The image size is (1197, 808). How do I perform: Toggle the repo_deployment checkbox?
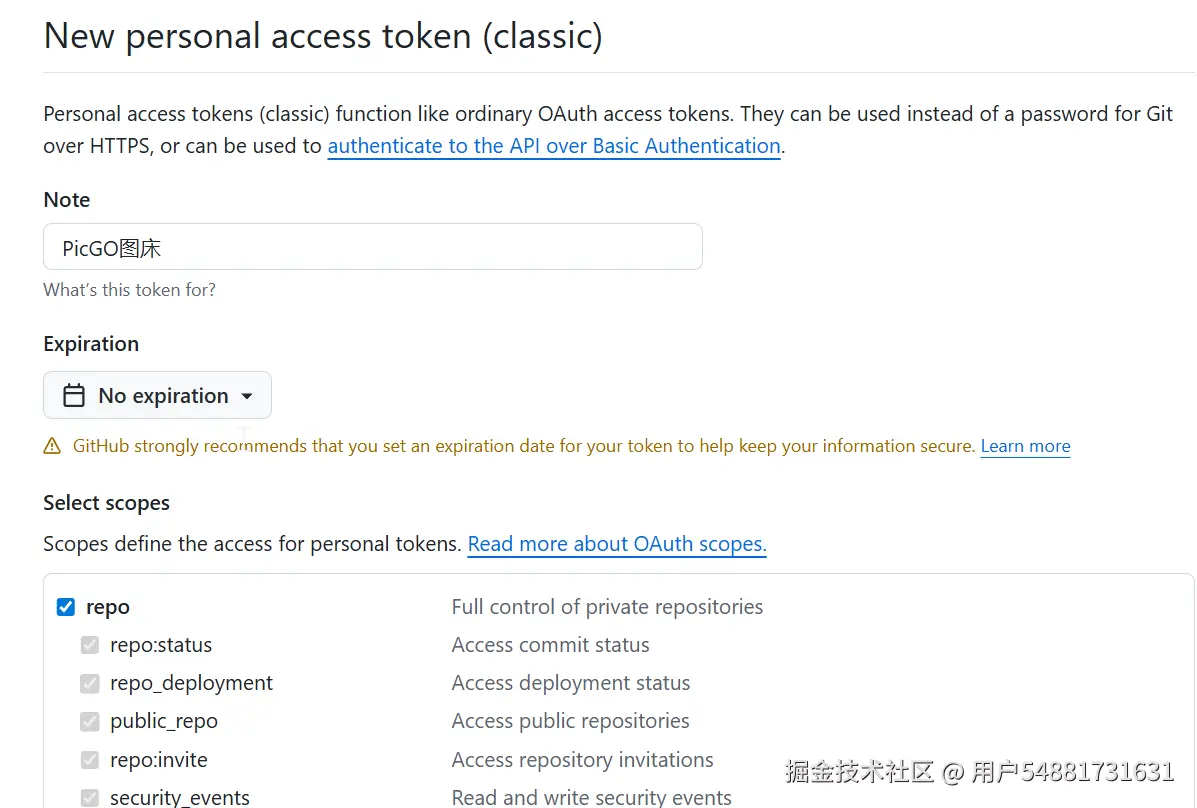[x=90, y=683]
